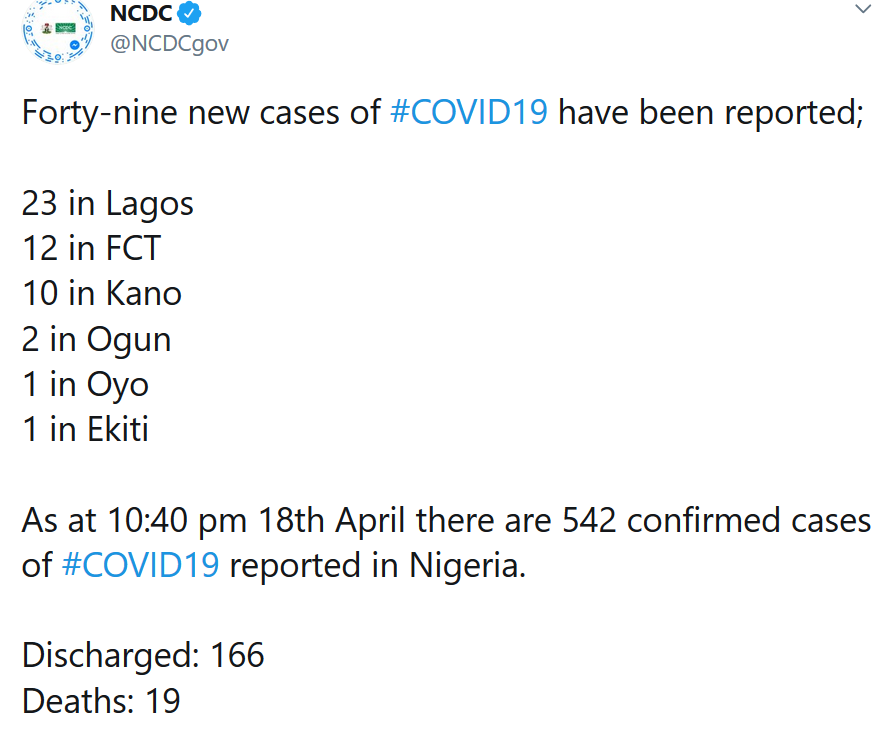Open the @NCDCgov handle link

click(169, 44)
